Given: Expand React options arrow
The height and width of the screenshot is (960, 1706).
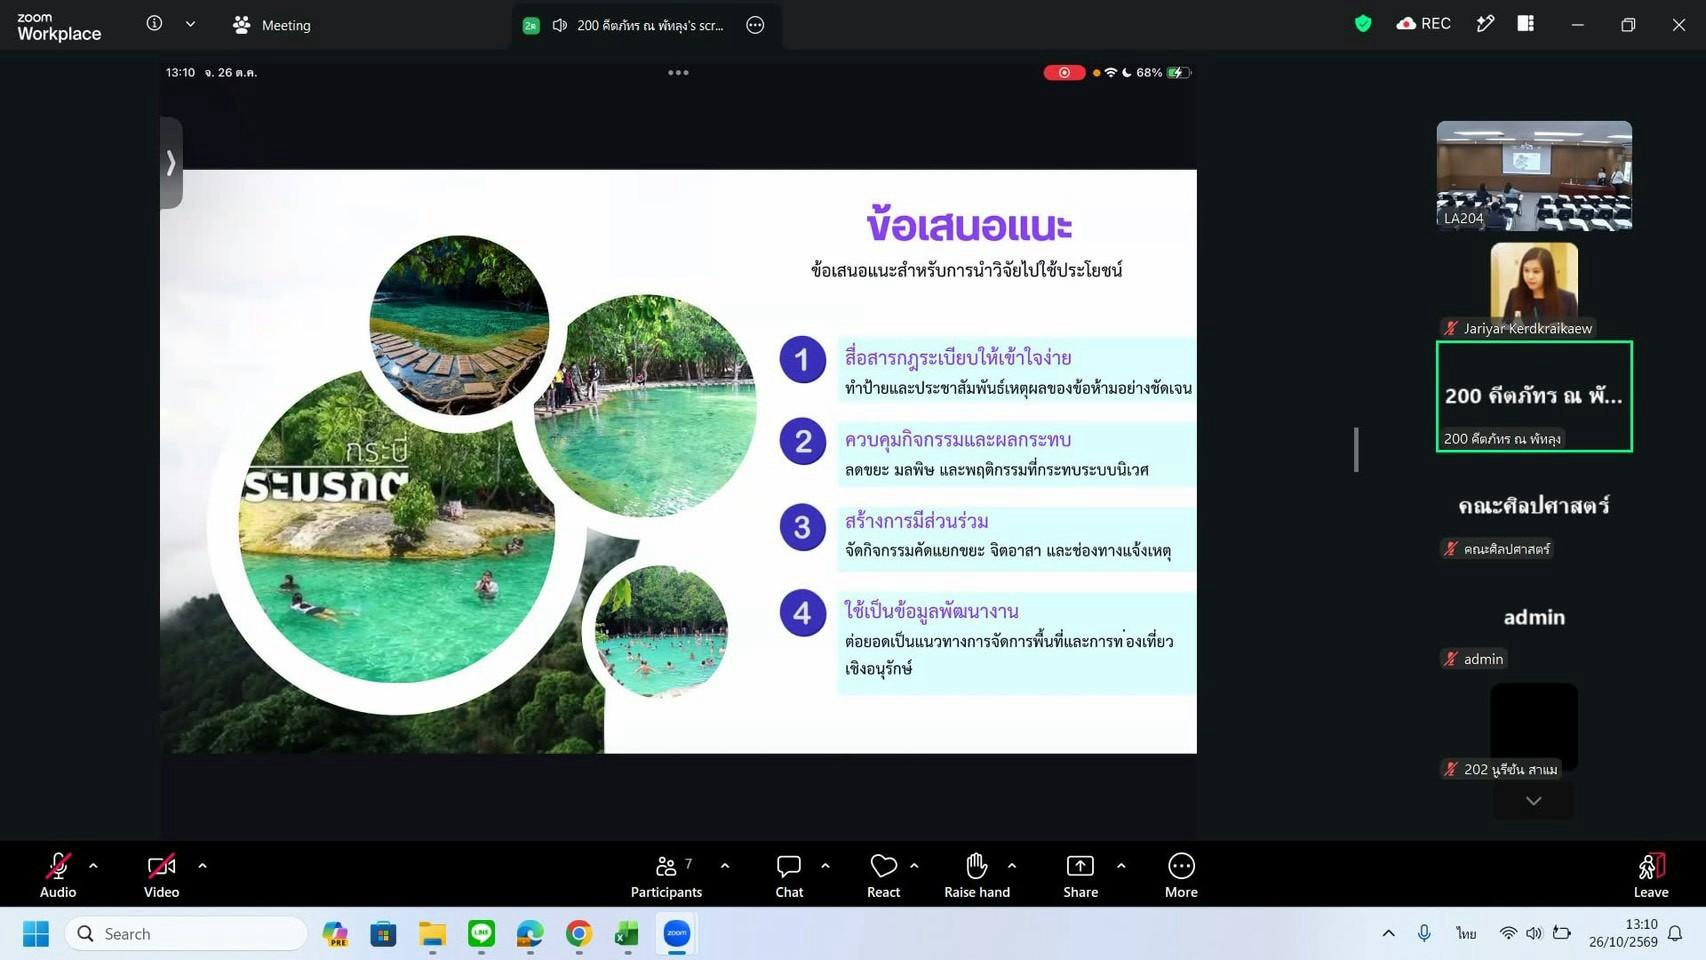Looking at the screenshot, I should click(914, 866).
